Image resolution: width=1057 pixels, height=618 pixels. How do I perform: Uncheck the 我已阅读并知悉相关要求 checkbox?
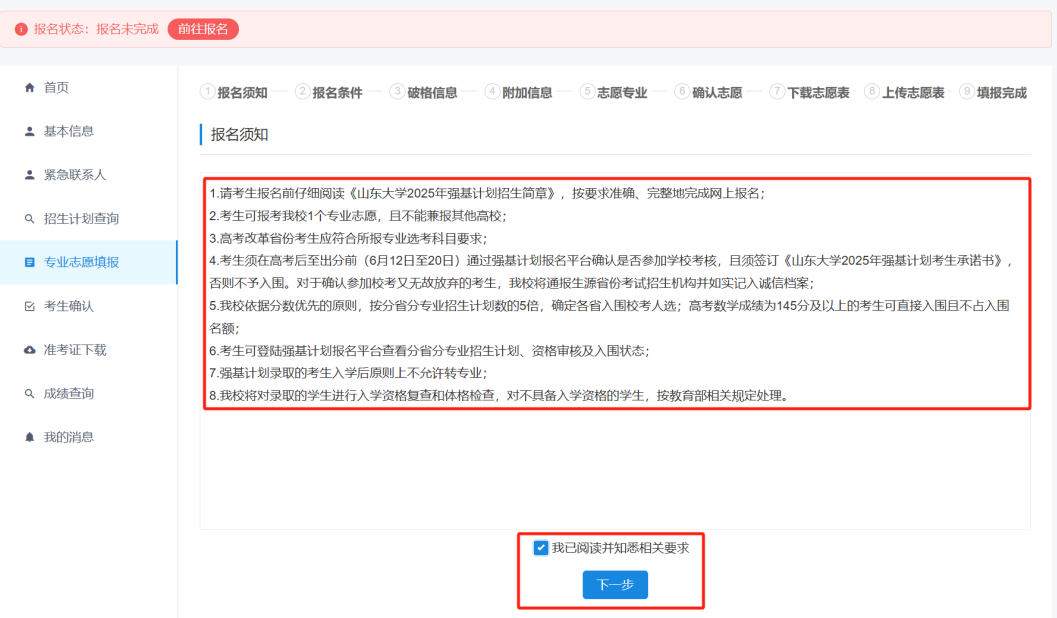[541, 548]
